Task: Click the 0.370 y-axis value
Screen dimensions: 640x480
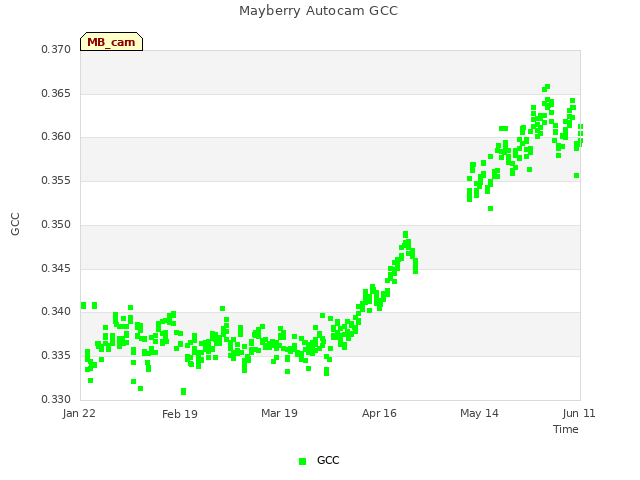Action: pyautogui.click(x=56, y=49)
